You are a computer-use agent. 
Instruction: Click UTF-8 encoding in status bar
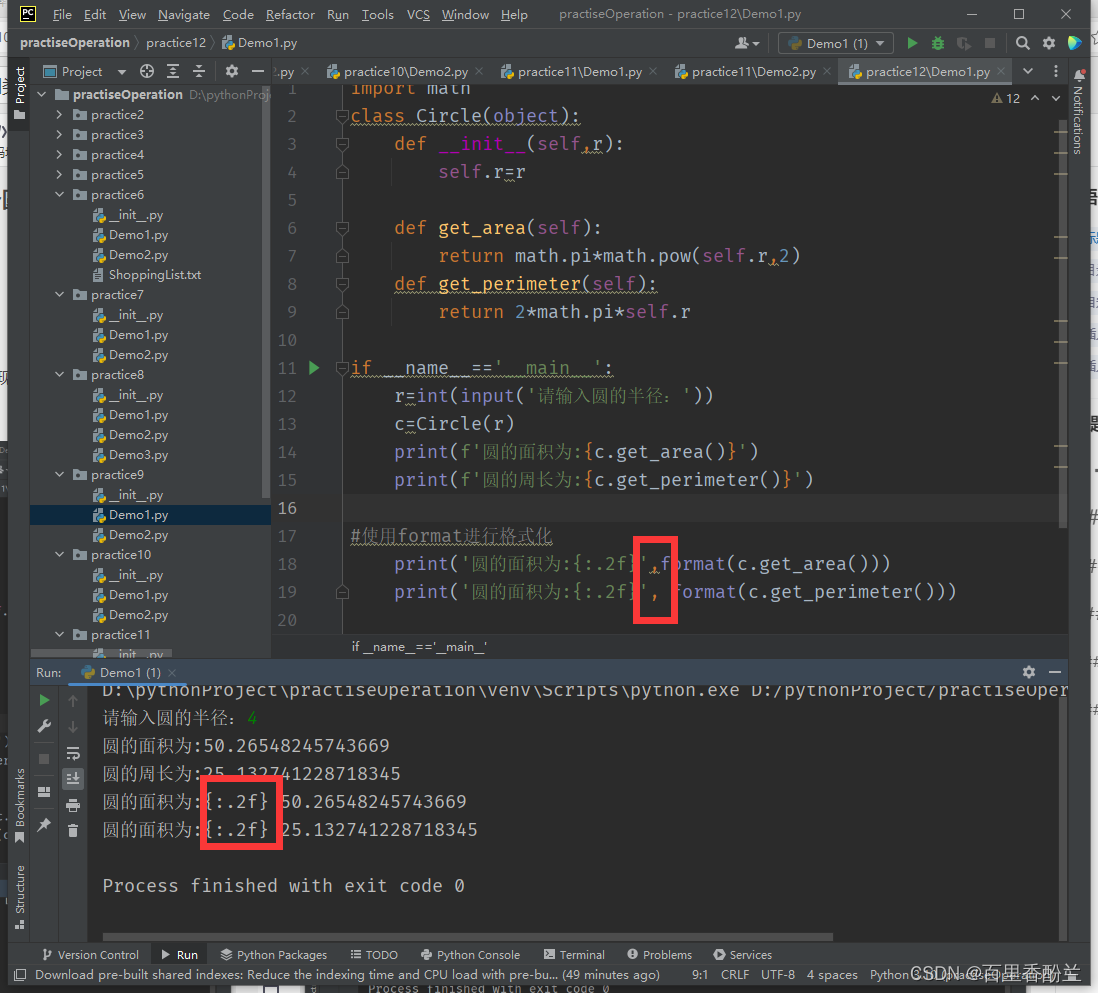pos(778,975)
